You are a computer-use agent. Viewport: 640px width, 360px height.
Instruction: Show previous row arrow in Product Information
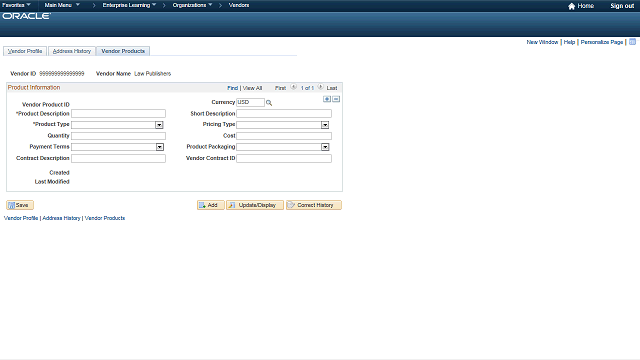[293, 87]
